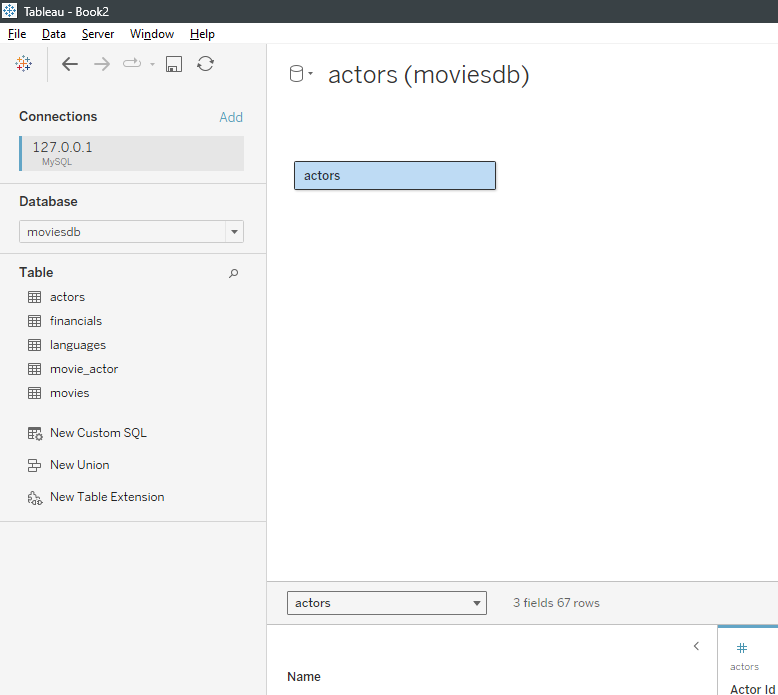Open the data source dropdown caret by cylinder
The height and width of the screenshot is (695, 778).
pos(311,73)
